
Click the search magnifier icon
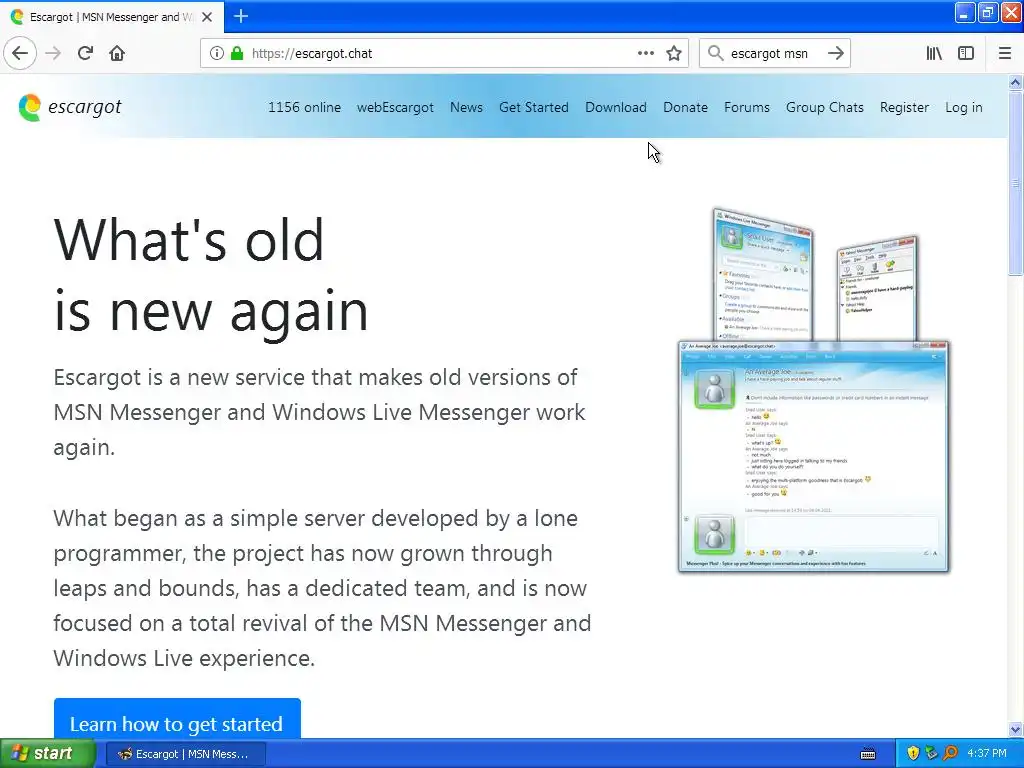(716, 54)
